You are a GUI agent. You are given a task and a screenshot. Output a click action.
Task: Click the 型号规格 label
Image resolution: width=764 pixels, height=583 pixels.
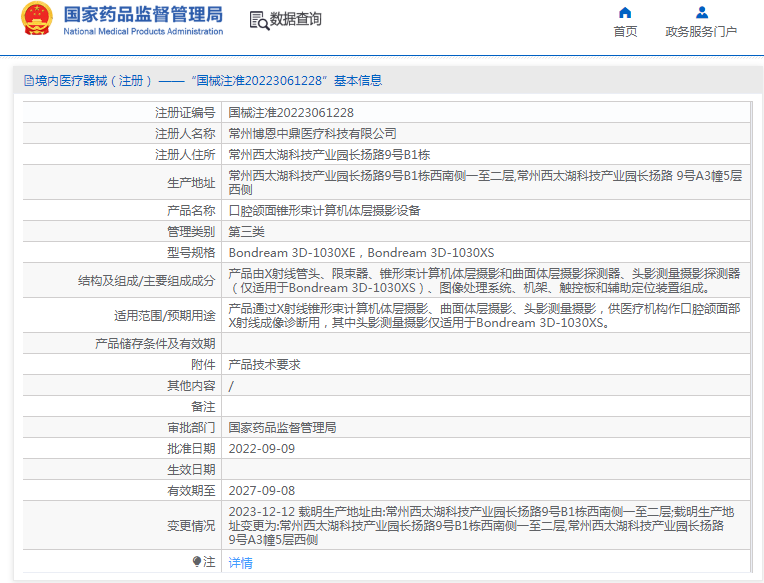(191, 253)
